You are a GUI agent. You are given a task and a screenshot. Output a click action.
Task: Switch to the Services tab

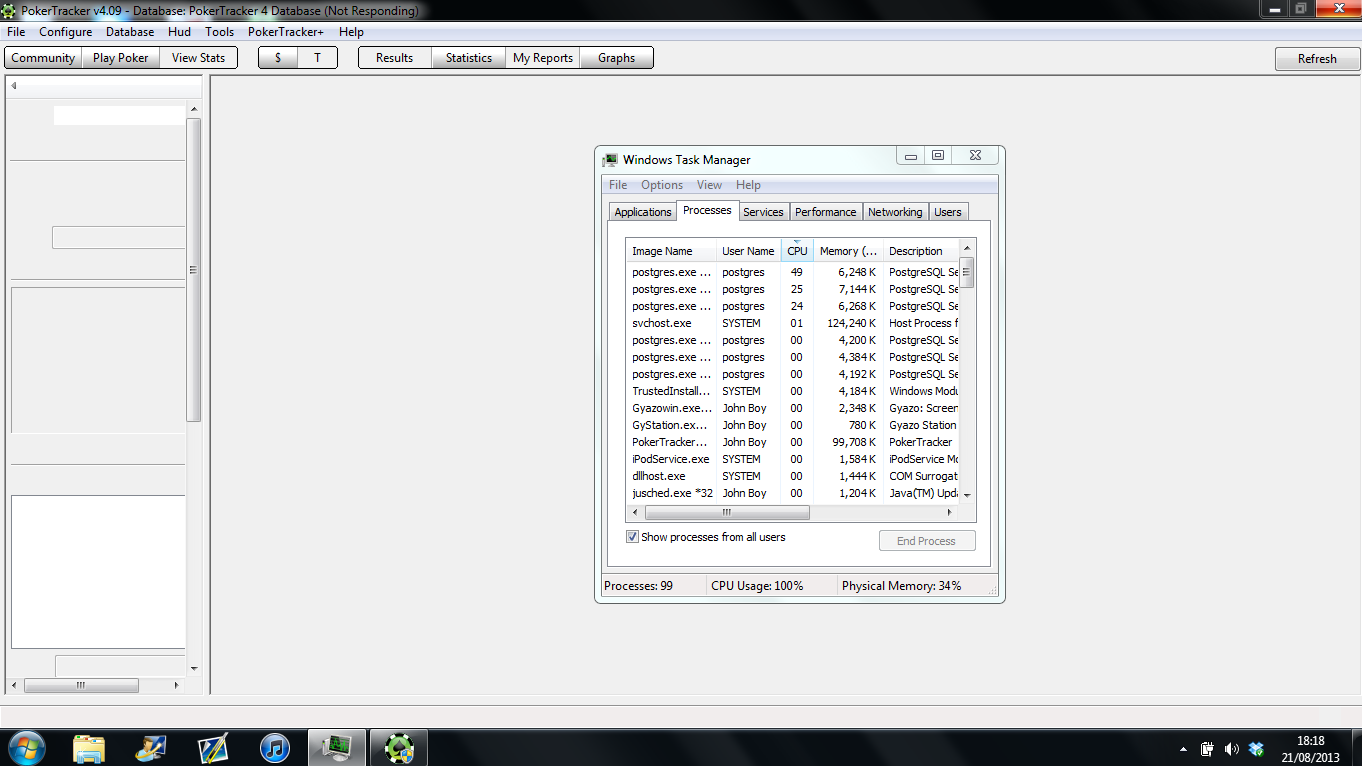tap(763, 212)
